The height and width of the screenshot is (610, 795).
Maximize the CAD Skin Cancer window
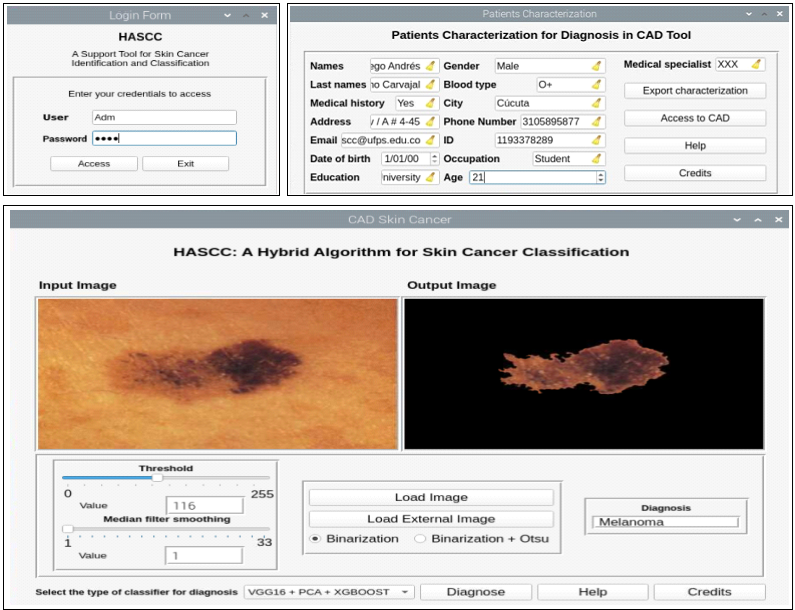(758, 220)
